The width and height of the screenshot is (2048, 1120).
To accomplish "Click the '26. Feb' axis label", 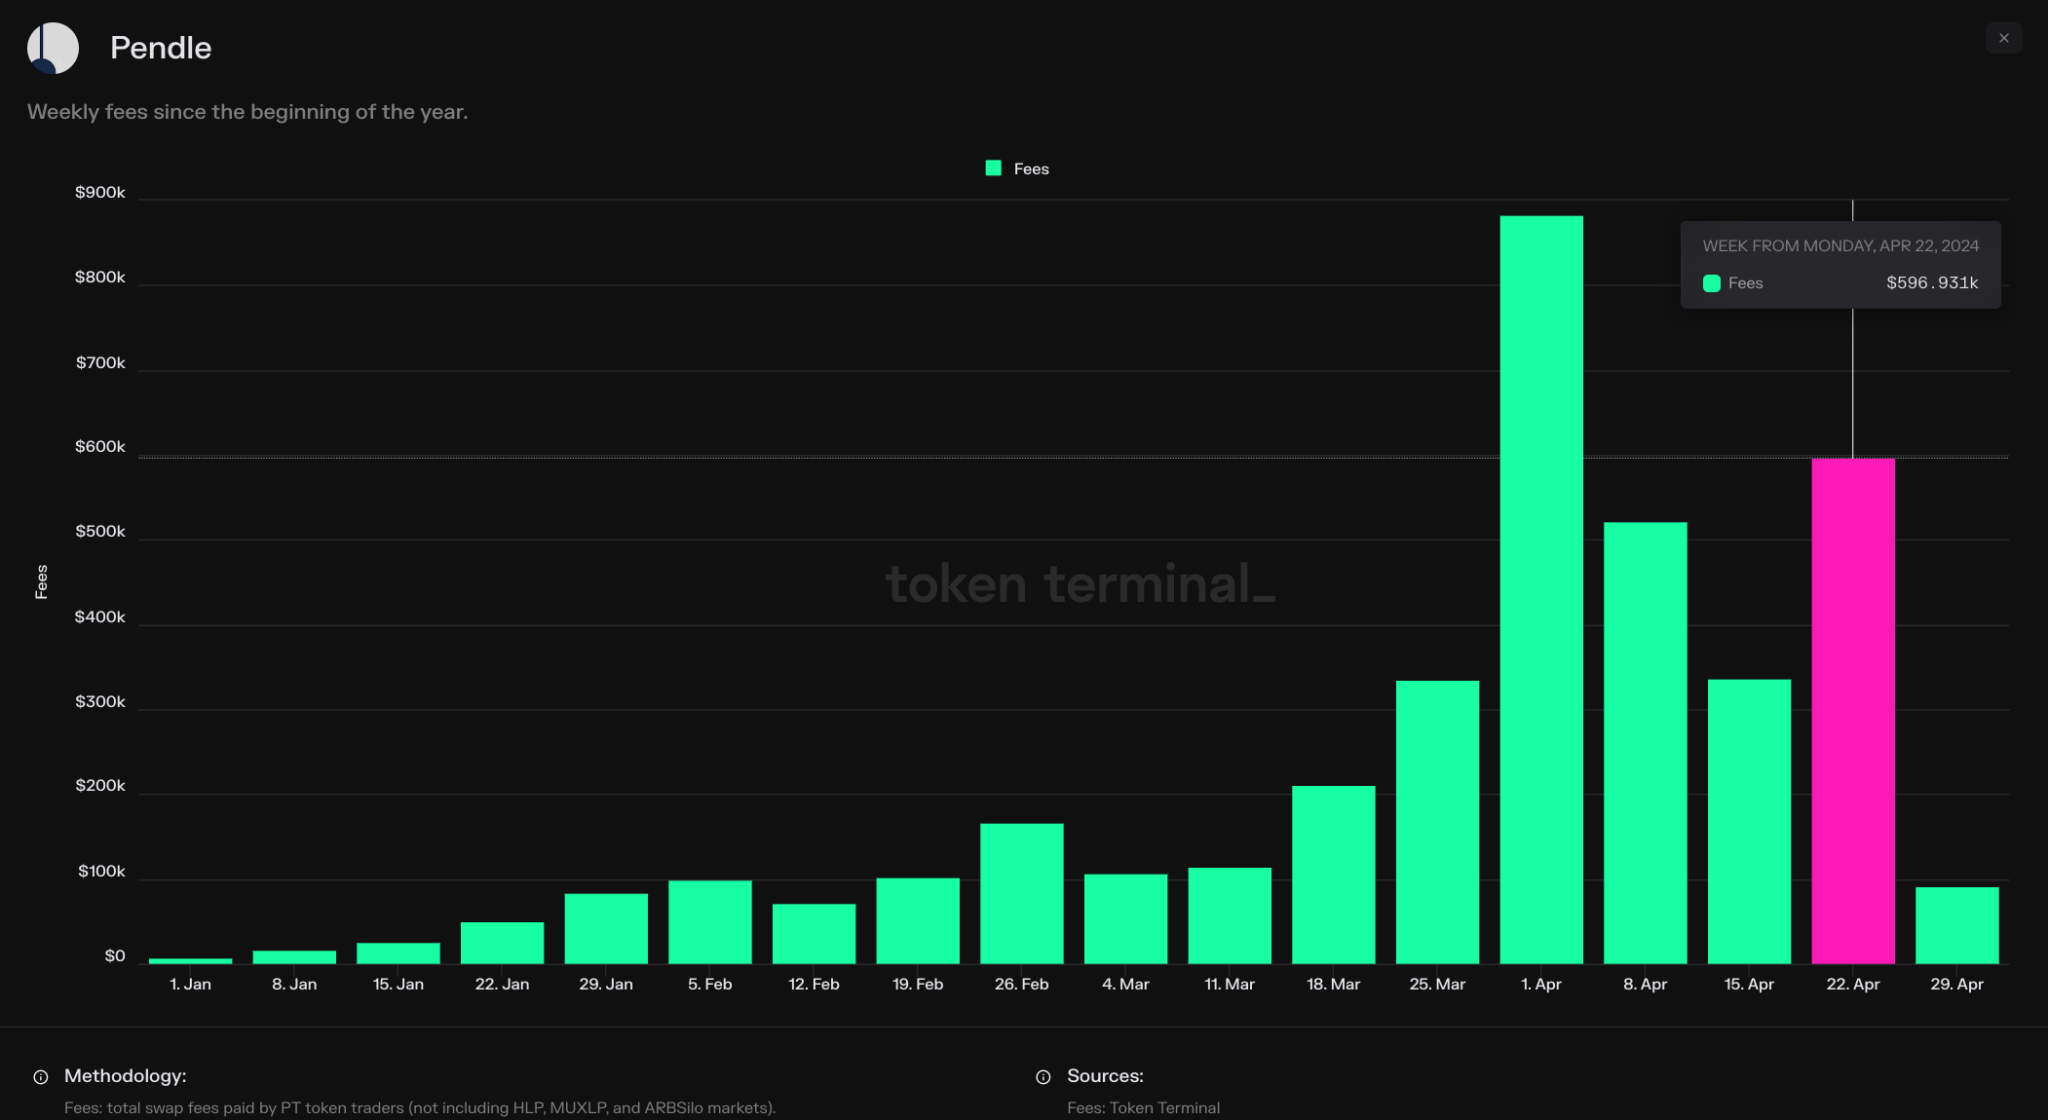I will (1021, 984).
